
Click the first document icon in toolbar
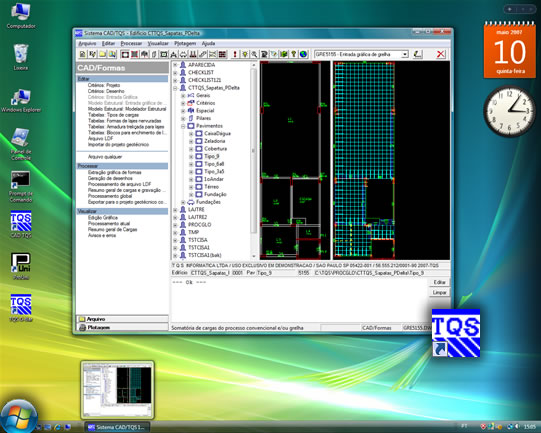point(83,54)
